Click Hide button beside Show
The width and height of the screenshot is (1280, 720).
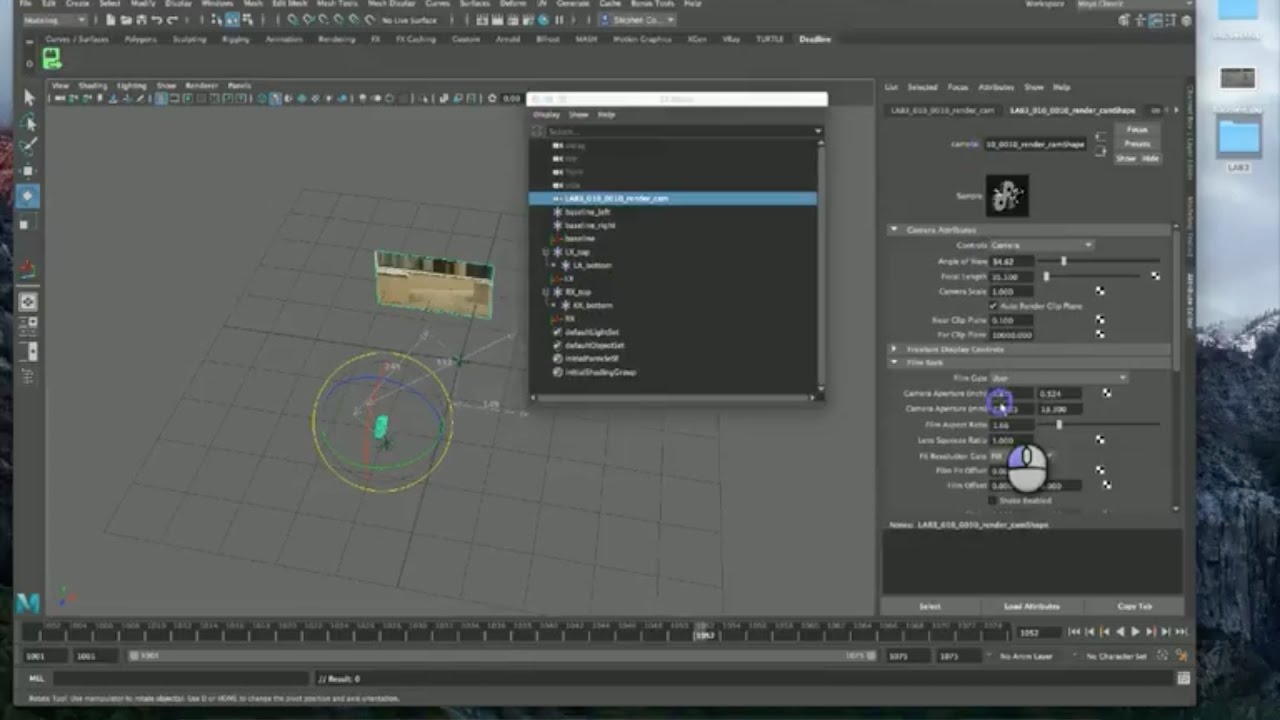coord(1150,158)
